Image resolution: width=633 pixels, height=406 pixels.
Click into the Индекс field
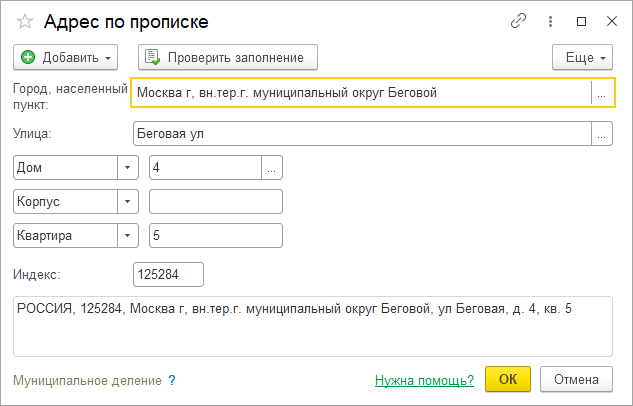coord(168,274)
